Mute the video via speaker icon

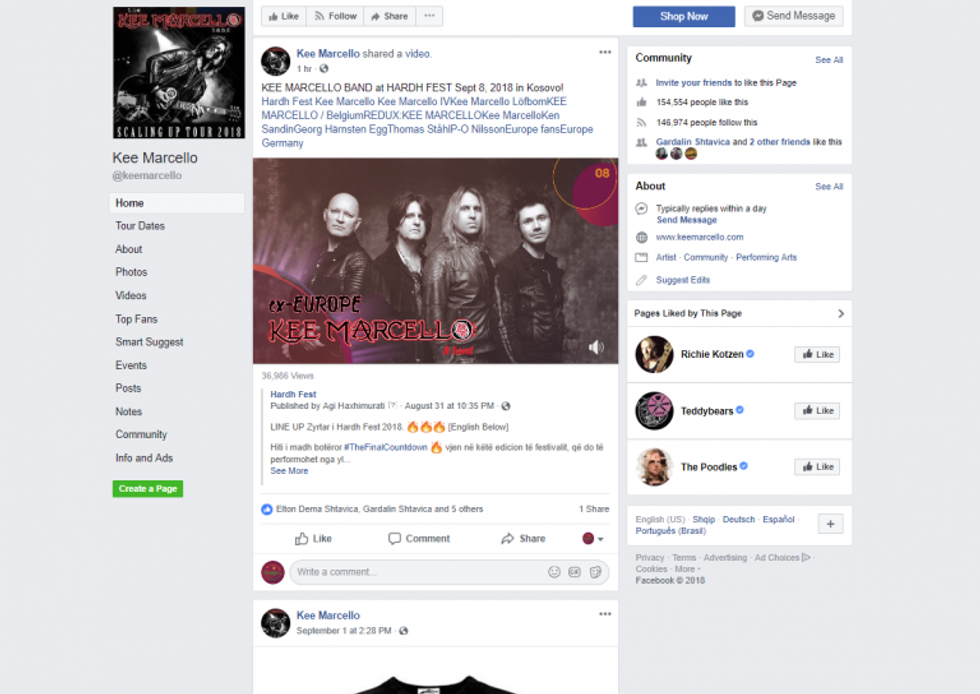pyautogui.click(x=596, y=348)
